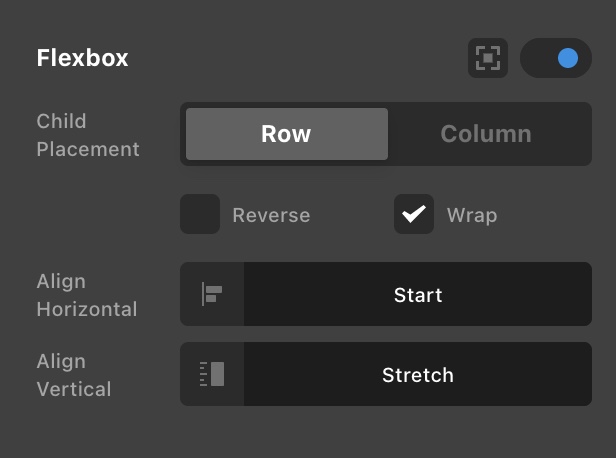The height and width of the screenshot is (458, 616).
Task: Select Row child placement
Action: (286, 134)
